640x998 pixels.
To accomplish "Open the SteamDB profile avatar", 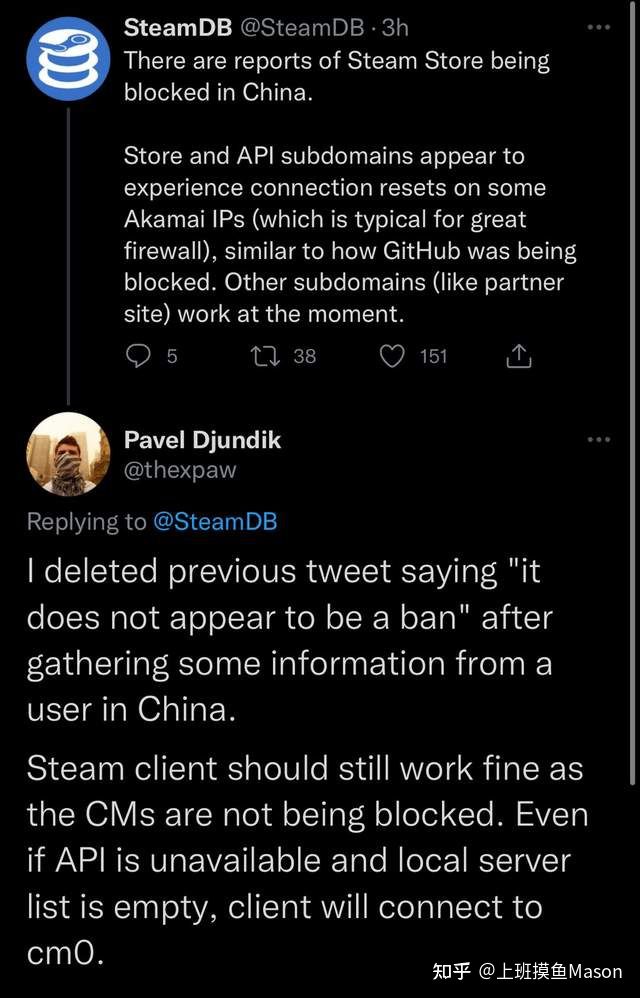I will (67, 59).
